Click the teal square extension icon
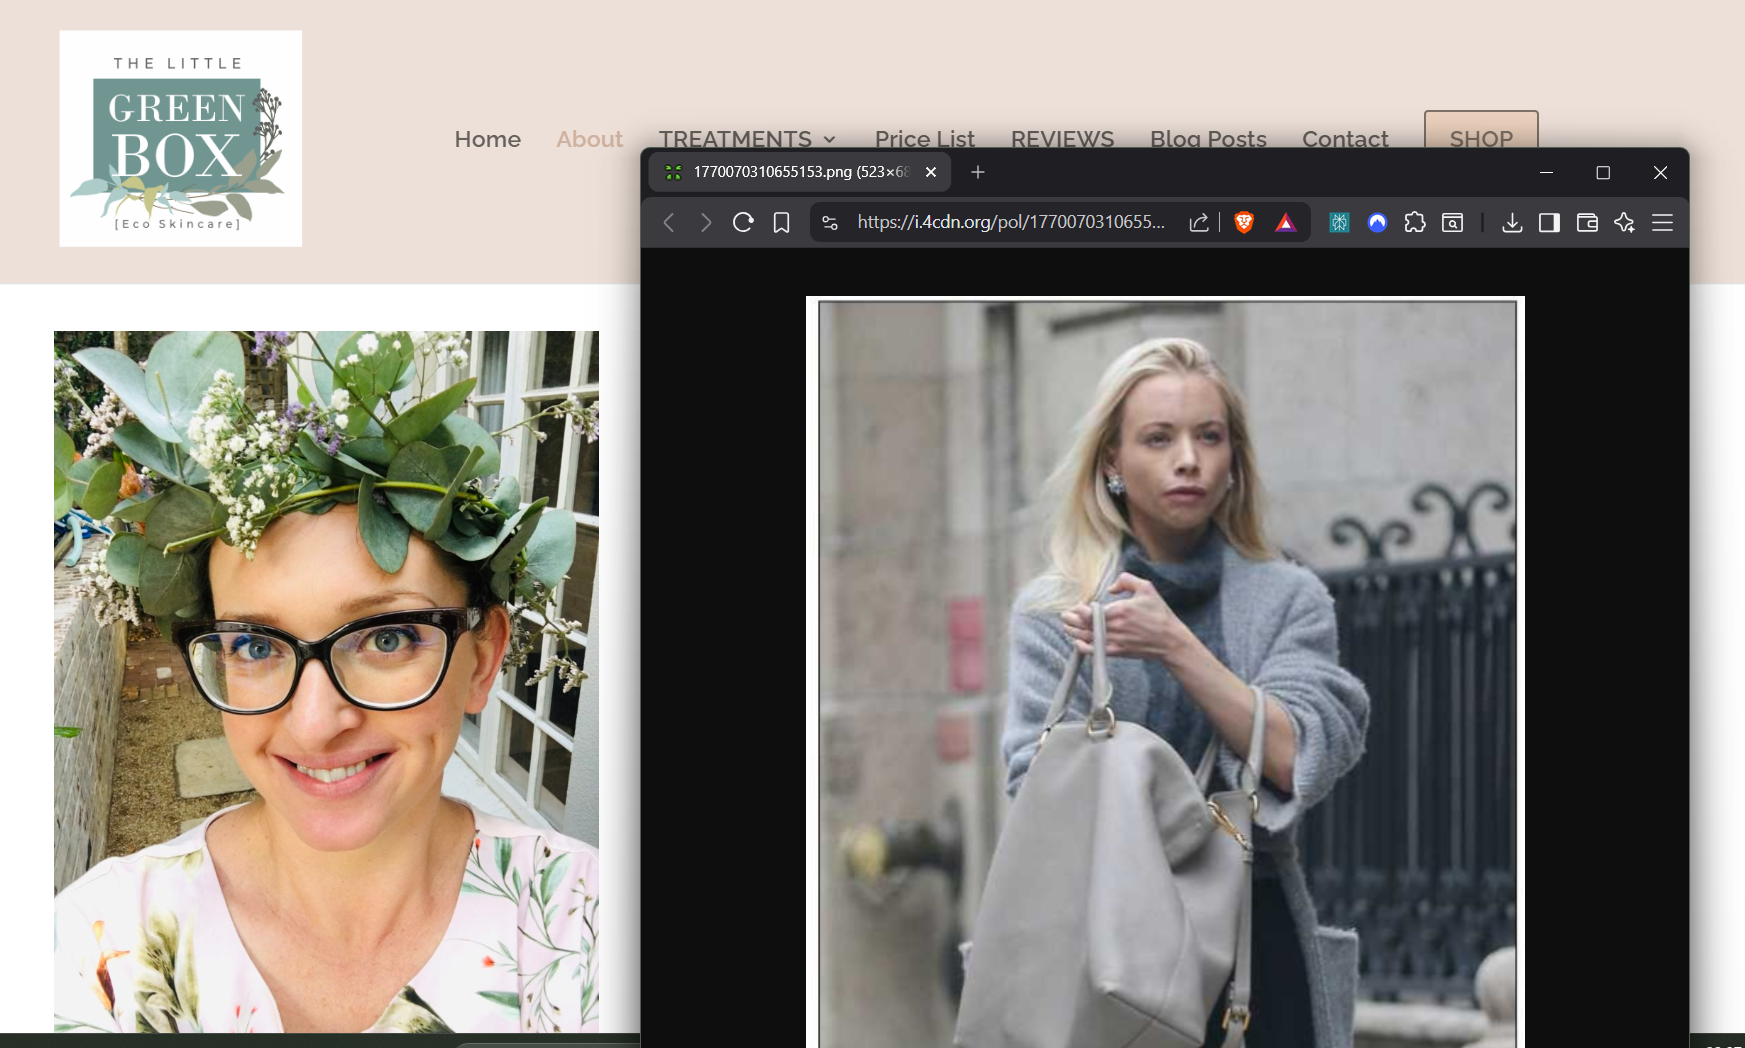 point(1339,222)
